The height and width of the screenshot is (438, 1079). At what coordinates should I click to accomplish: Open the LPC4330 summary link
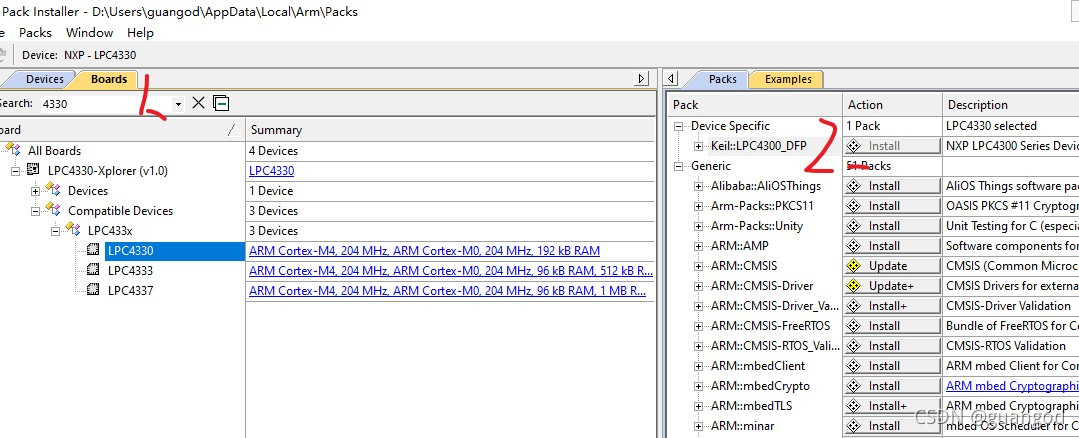pyautogui.click(x=271, y=171)
